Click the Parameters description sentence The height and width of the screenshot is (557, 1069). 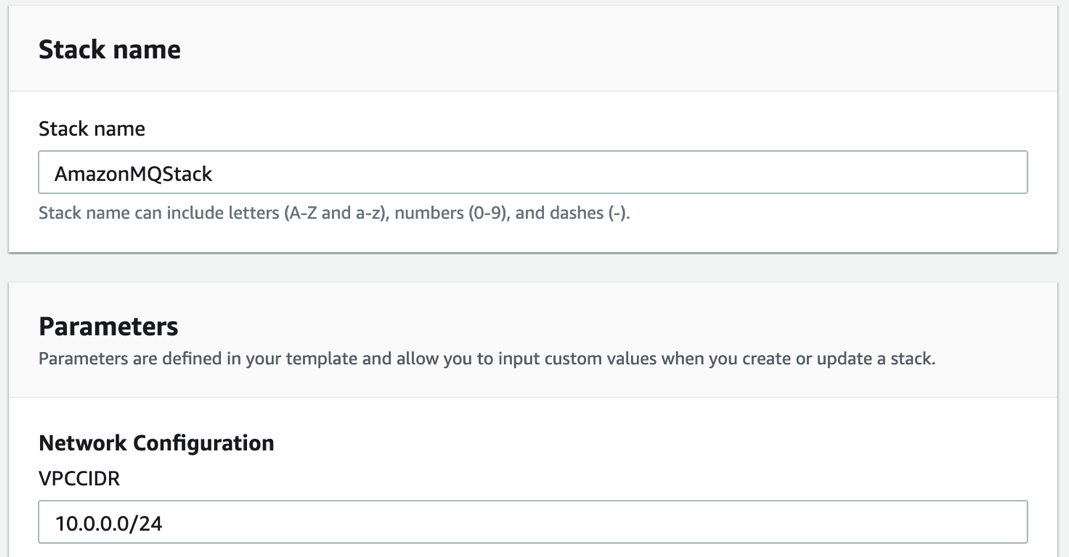486,359
